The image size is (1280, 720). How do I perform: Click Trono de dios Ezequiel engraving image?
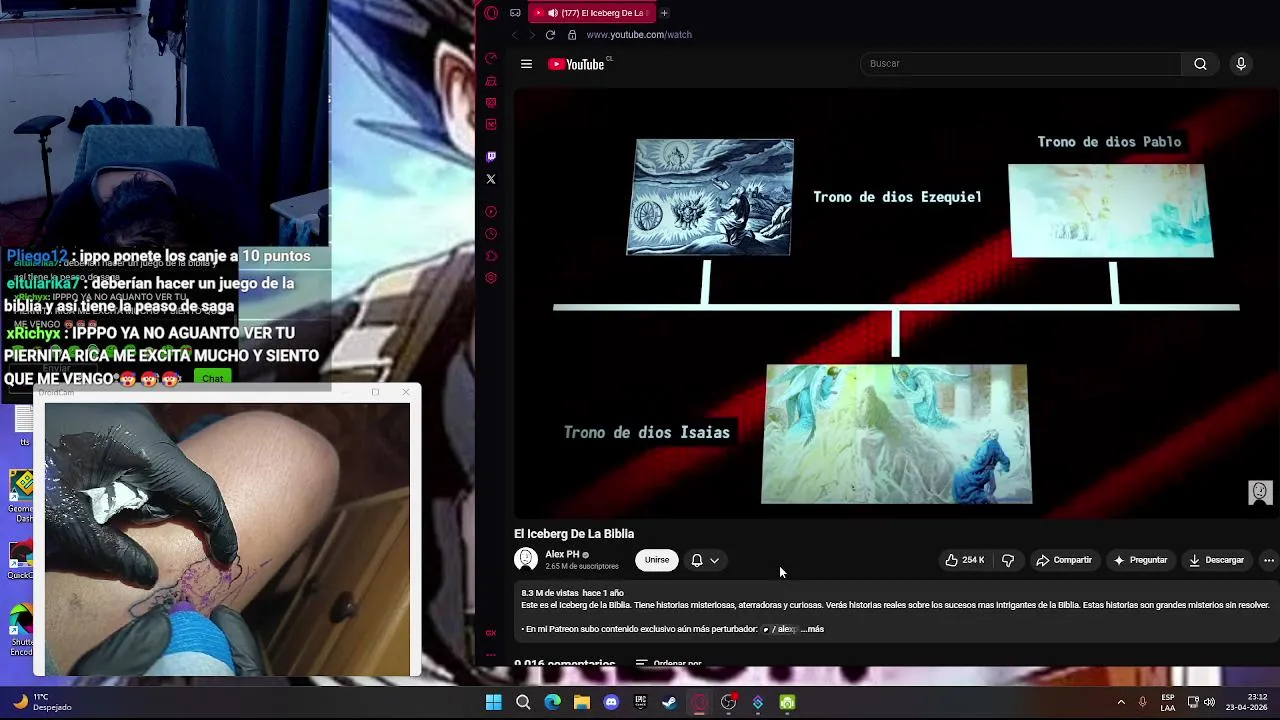(711, 197)
